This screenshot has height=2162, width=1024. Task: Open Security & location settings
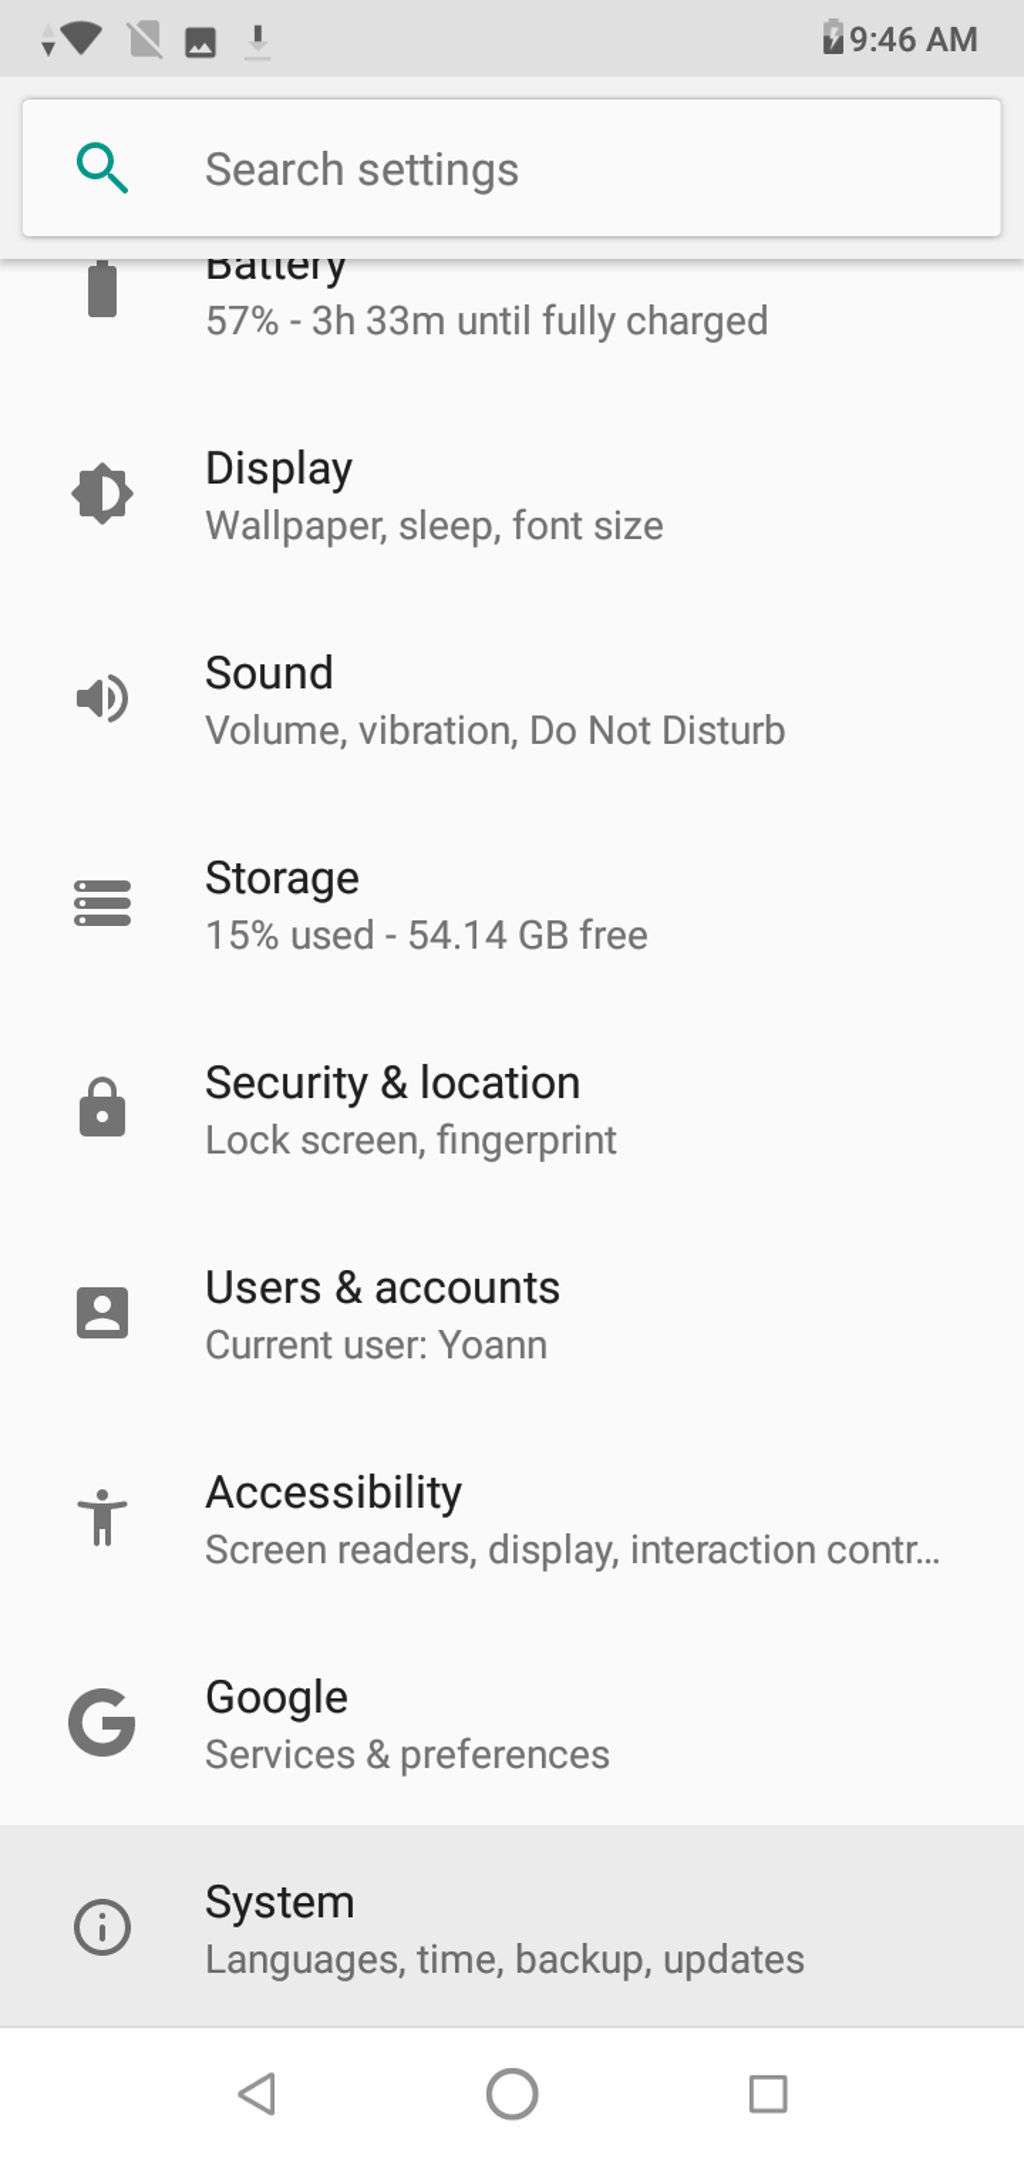click(410, 1110)
